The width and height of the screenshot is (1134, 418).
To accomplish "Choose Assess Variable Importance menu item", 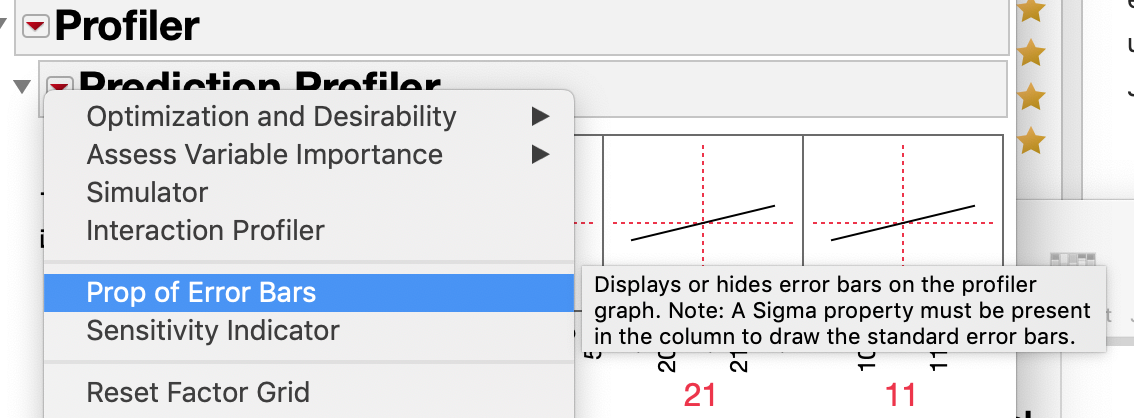I will pyautogui.click(x=264, y=155).
